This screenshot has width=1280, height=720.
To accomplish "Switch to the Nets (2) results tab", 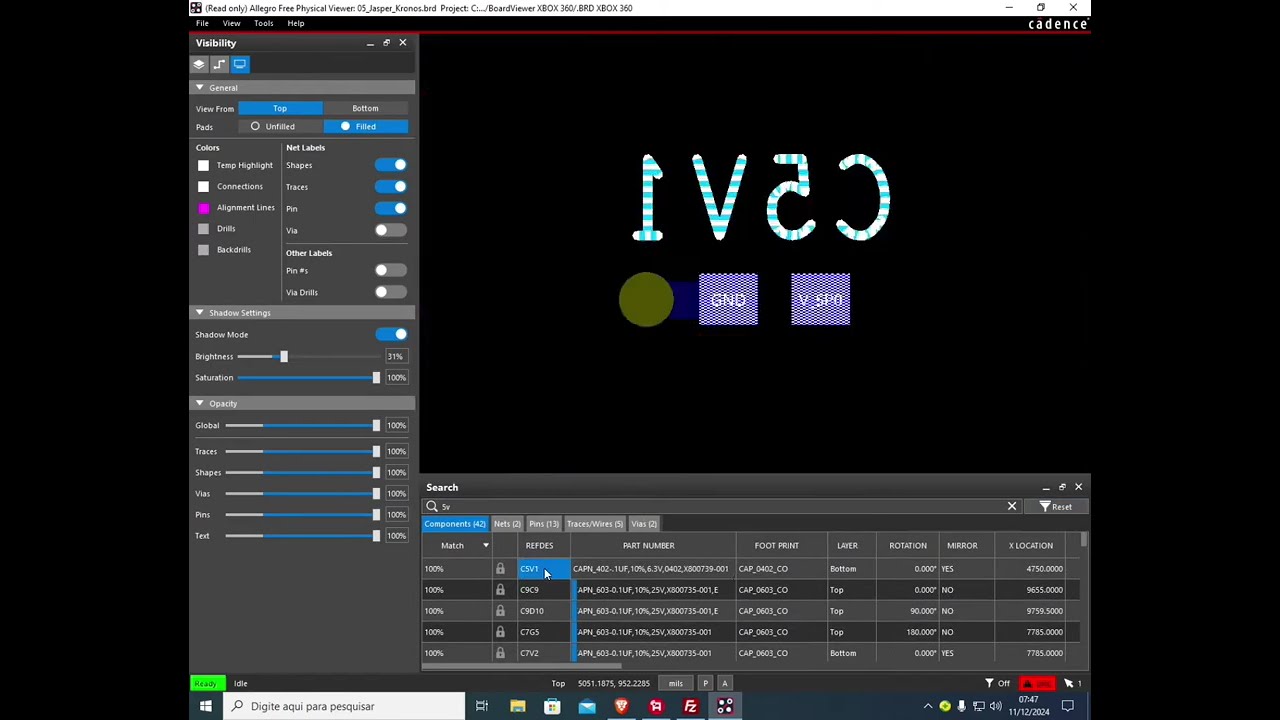I will pos(507,524).
